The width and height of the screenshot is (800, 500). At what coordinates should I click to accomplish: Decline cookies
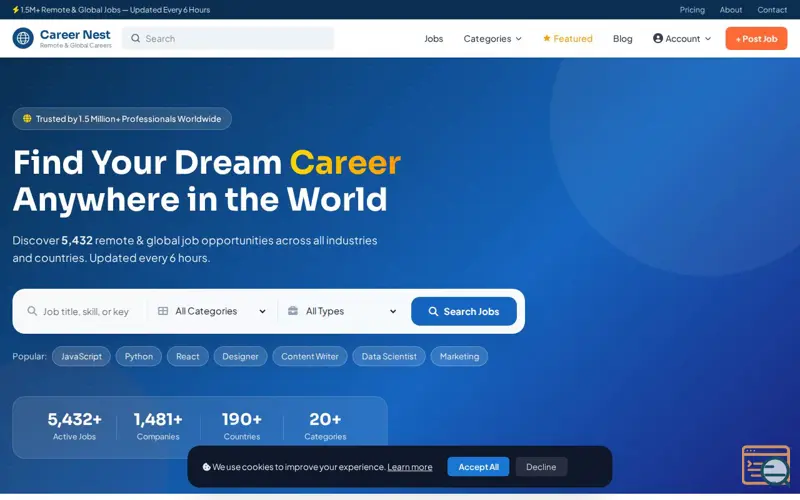coord(541,467)
